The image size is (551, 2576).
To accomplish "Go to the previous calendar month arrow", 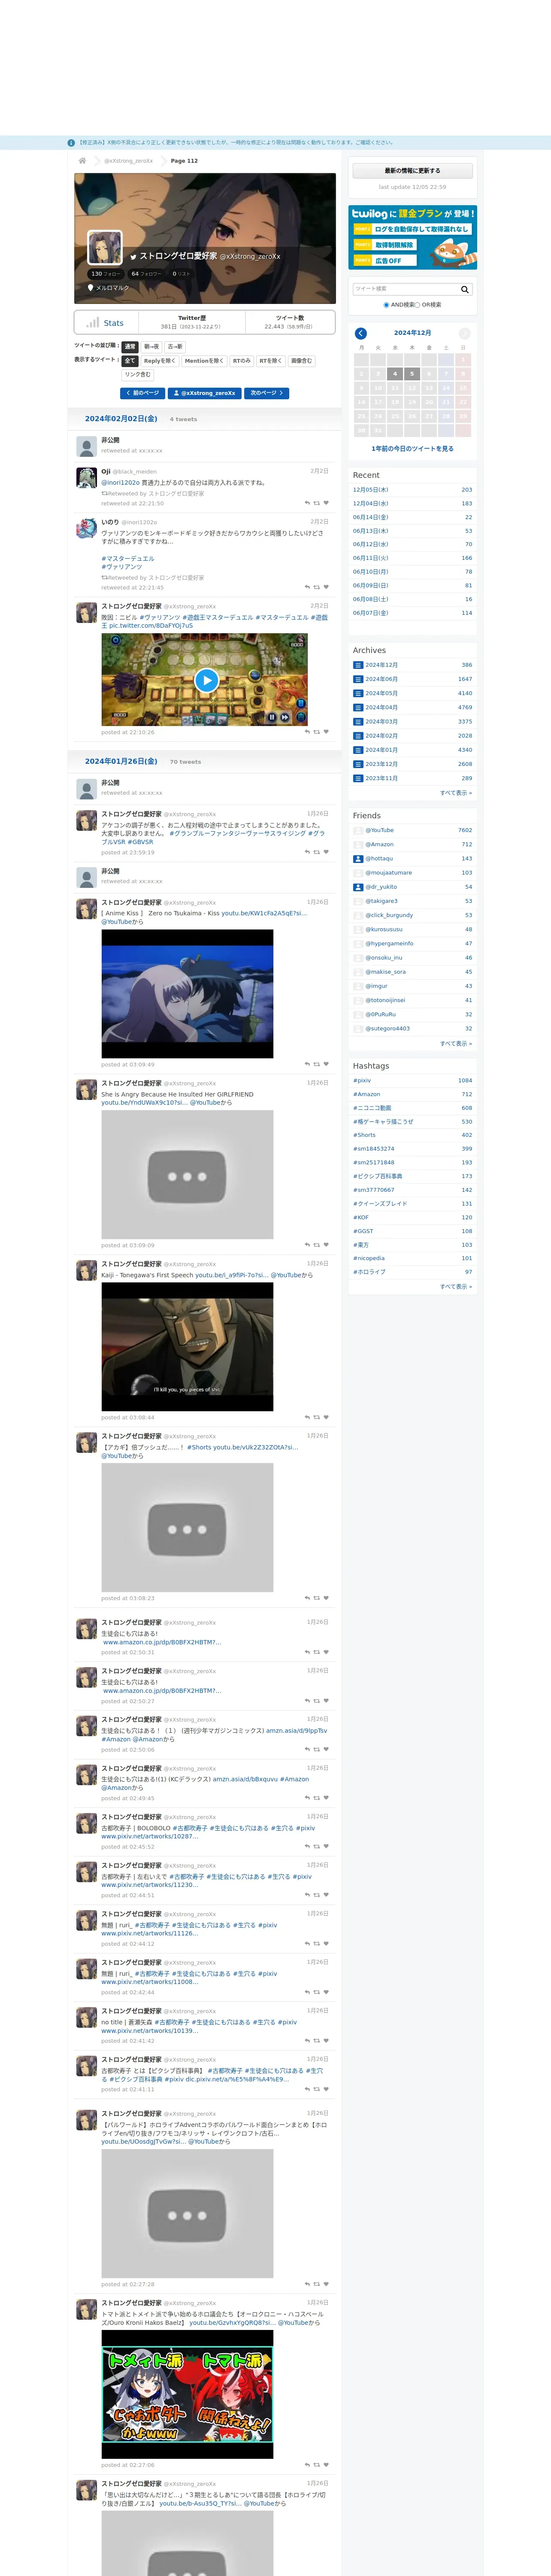I will click(x=361, y=333).
